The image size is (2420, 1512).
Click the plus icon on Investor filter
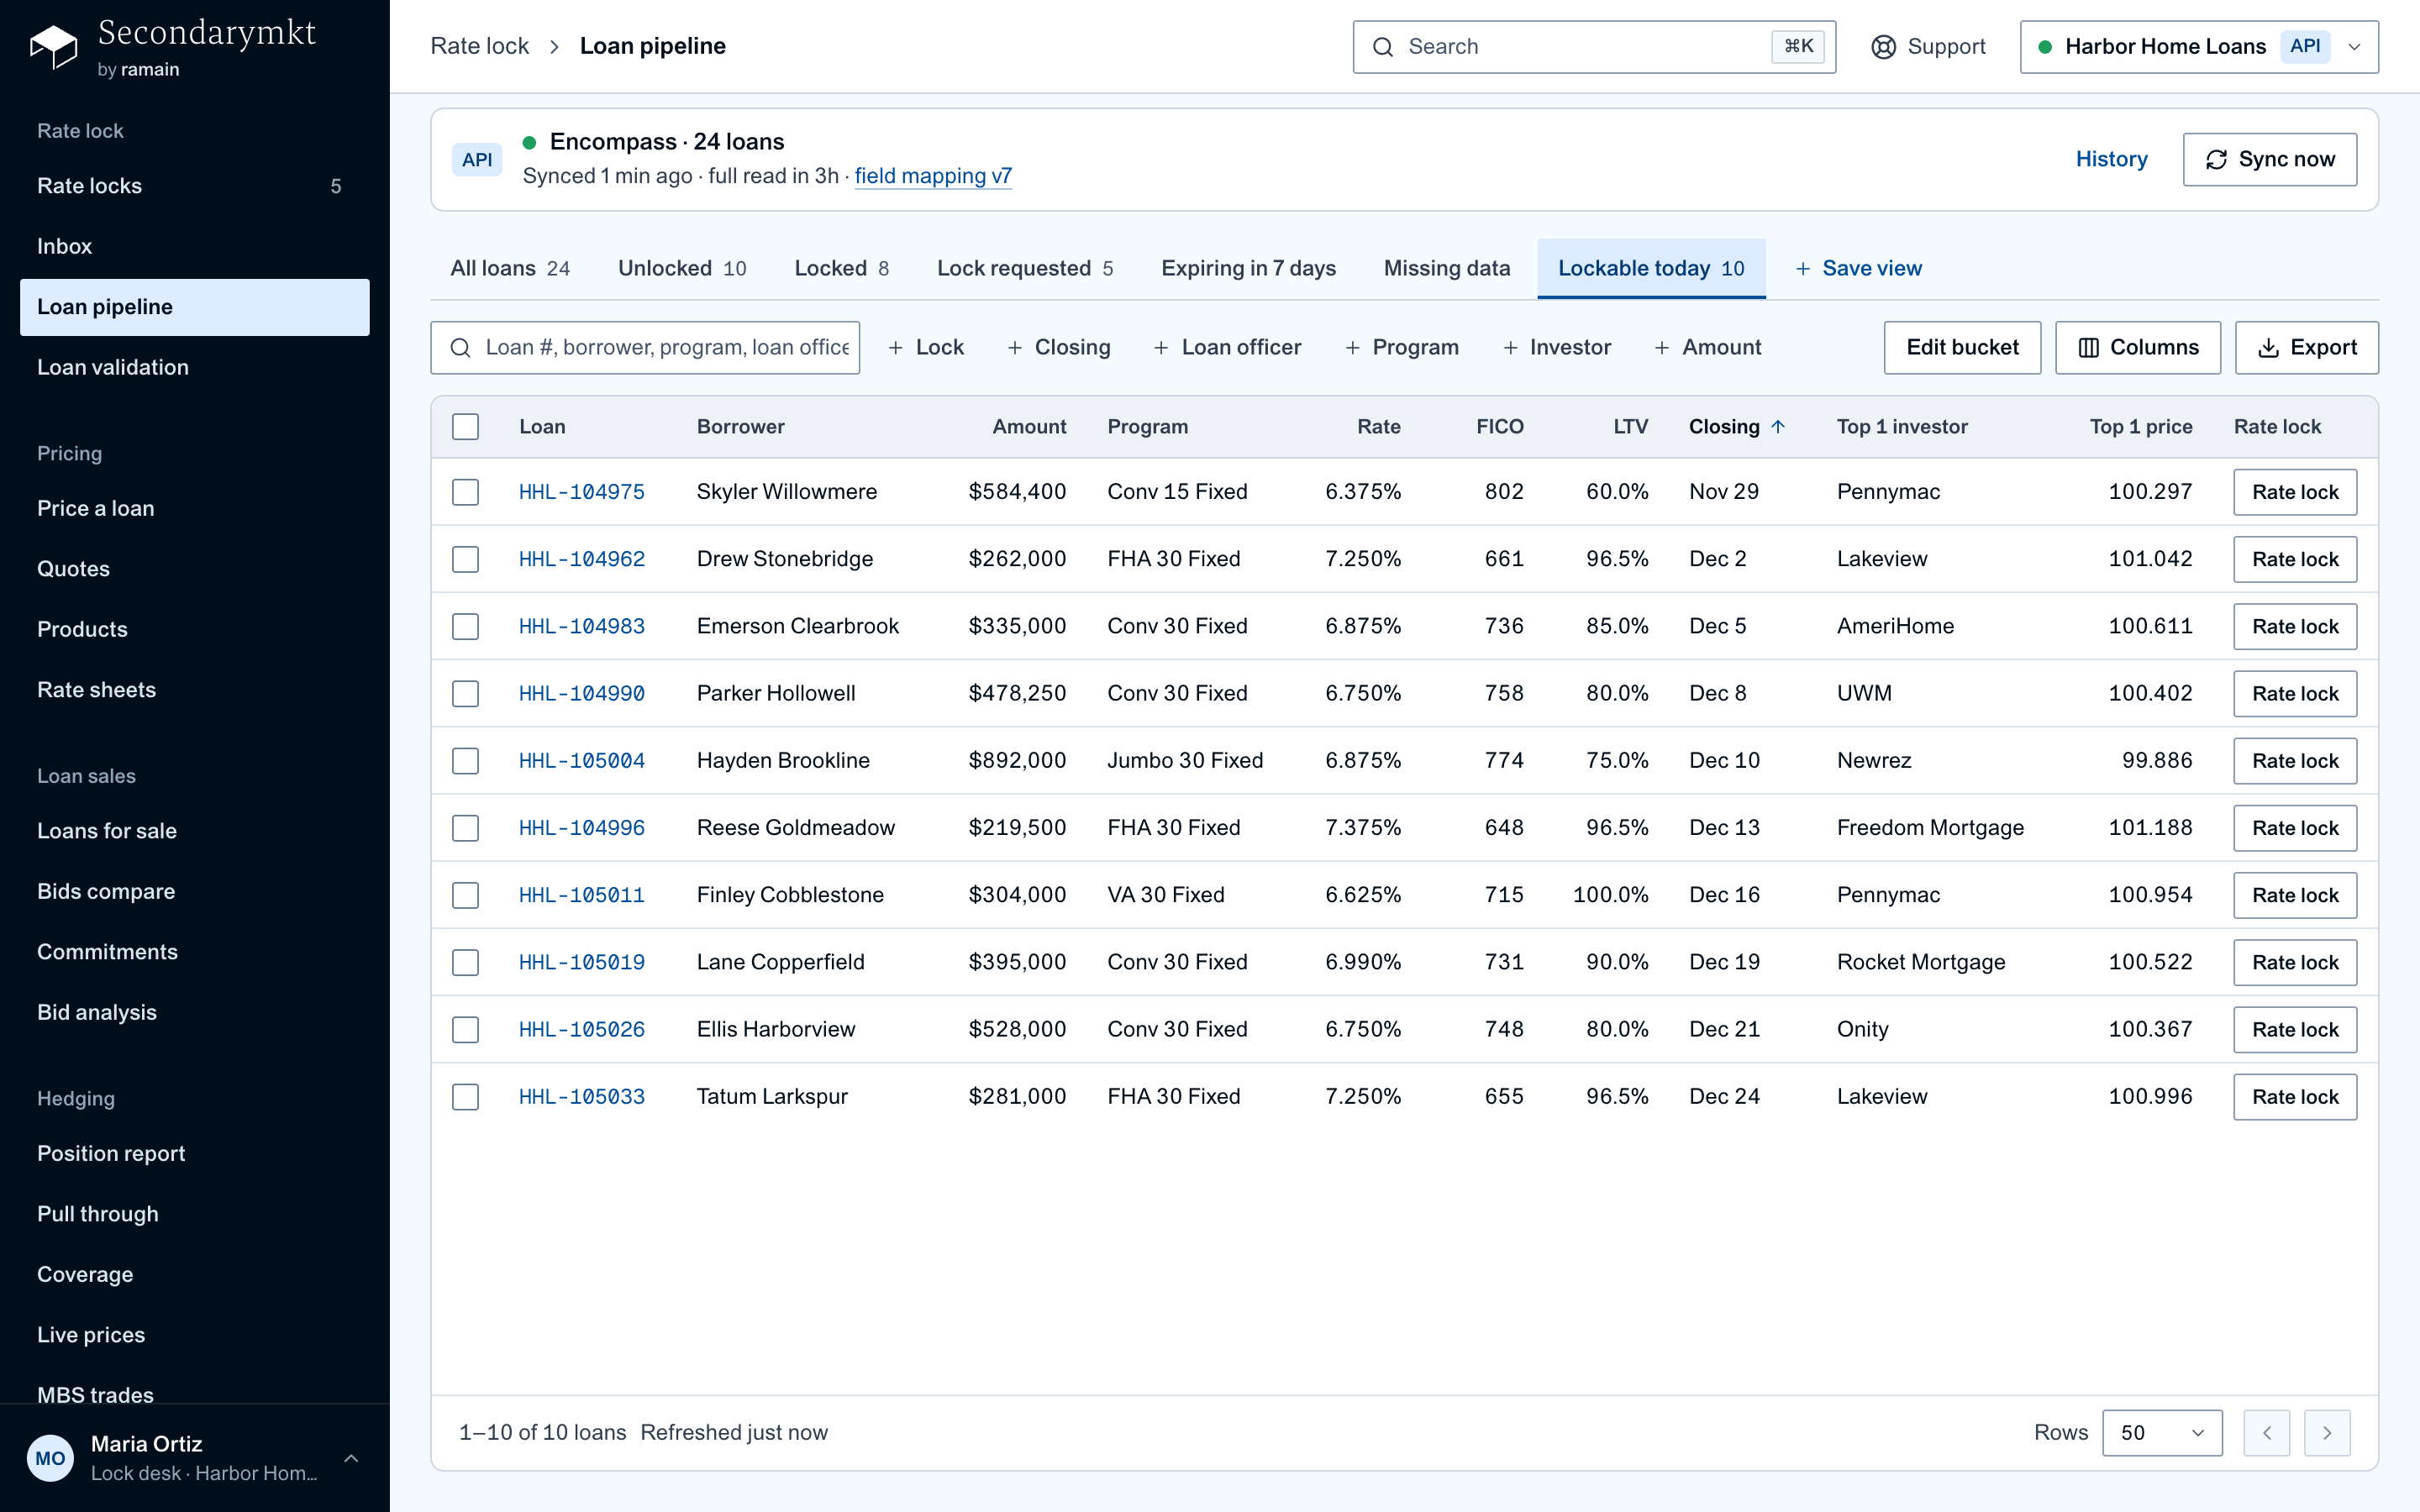pos(1510,348)
